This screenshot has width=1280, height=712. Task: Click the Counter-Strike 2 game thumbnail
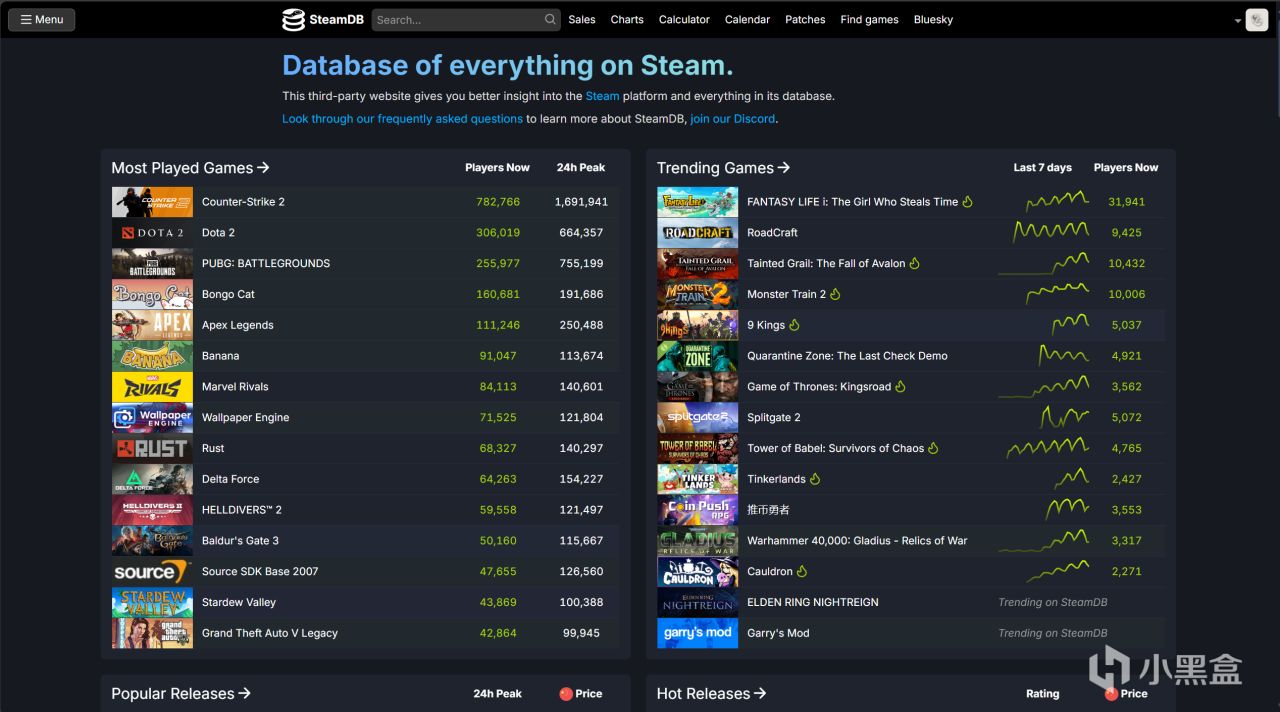click(x=152, y=202)
